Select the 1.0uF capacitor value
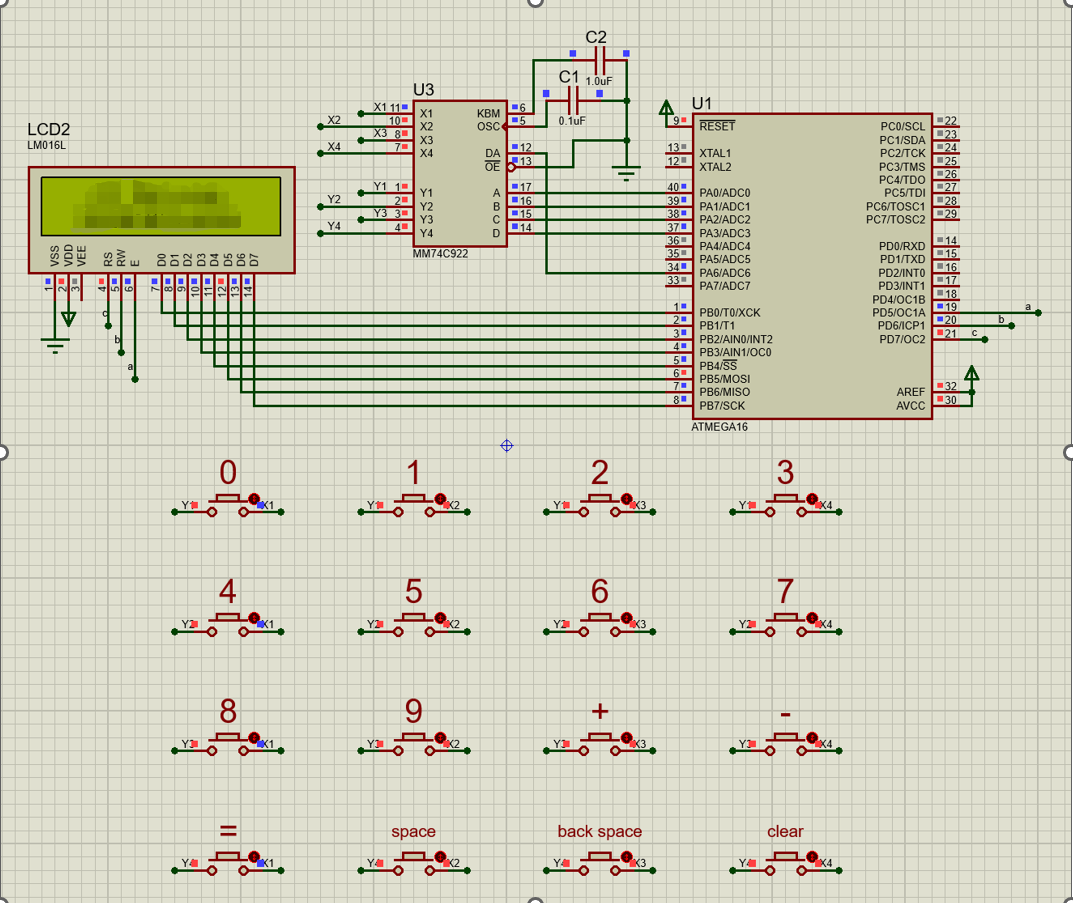 coord(599,81)
